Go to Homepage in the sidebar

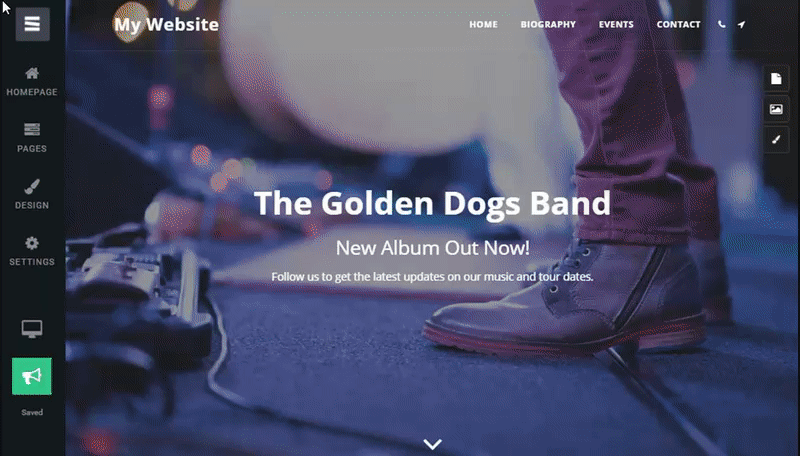(32, 82)
